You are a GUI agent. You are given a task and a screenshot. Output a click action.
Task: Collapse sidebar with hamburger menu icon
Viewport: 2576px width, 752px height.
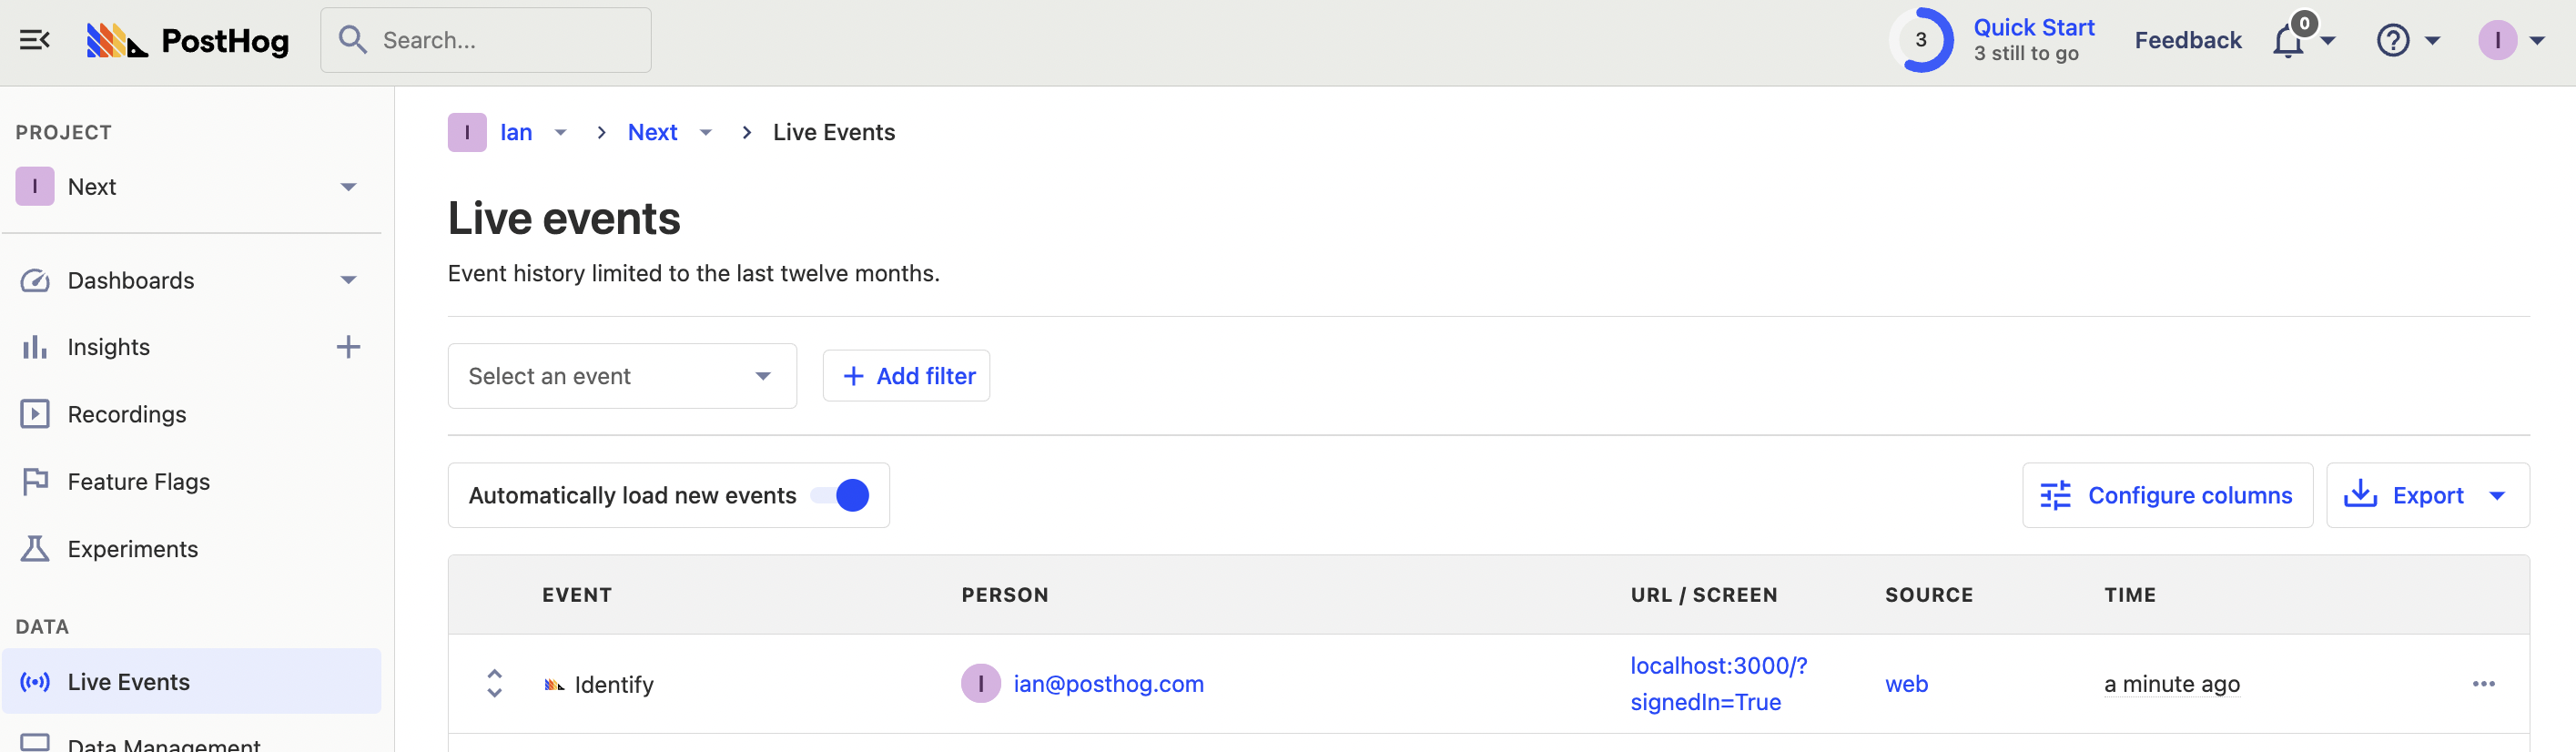click(x=35, y=40)
